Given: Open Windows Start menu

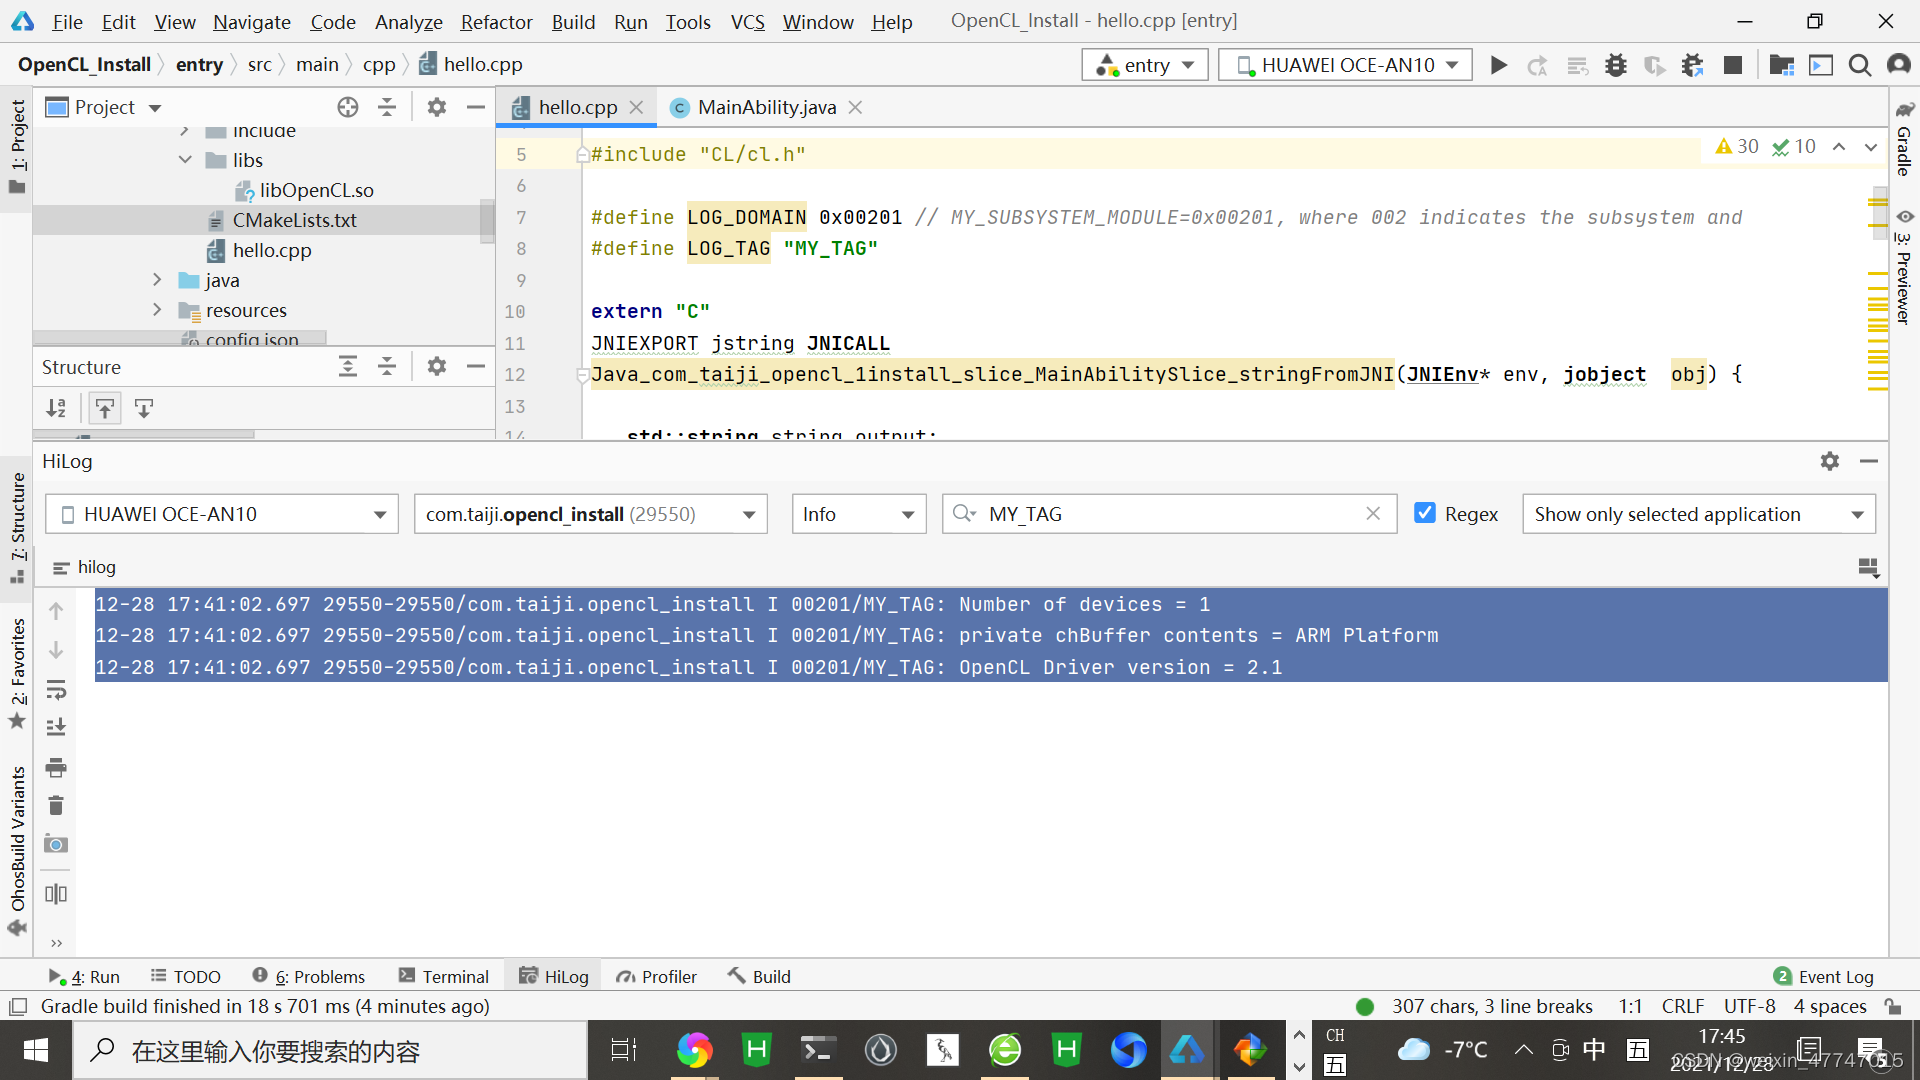Looking at the screenshot, I should [x=36, y=1050].
